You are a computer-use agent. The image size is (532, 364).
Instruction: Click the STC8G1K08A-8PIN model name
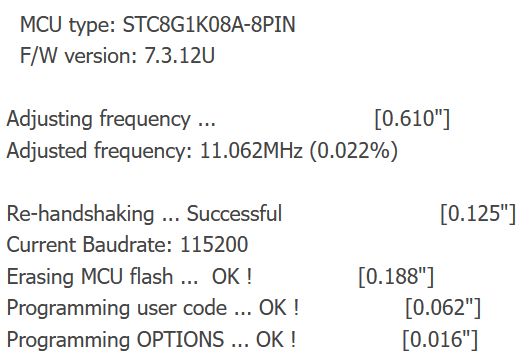[x=209, y=25]
